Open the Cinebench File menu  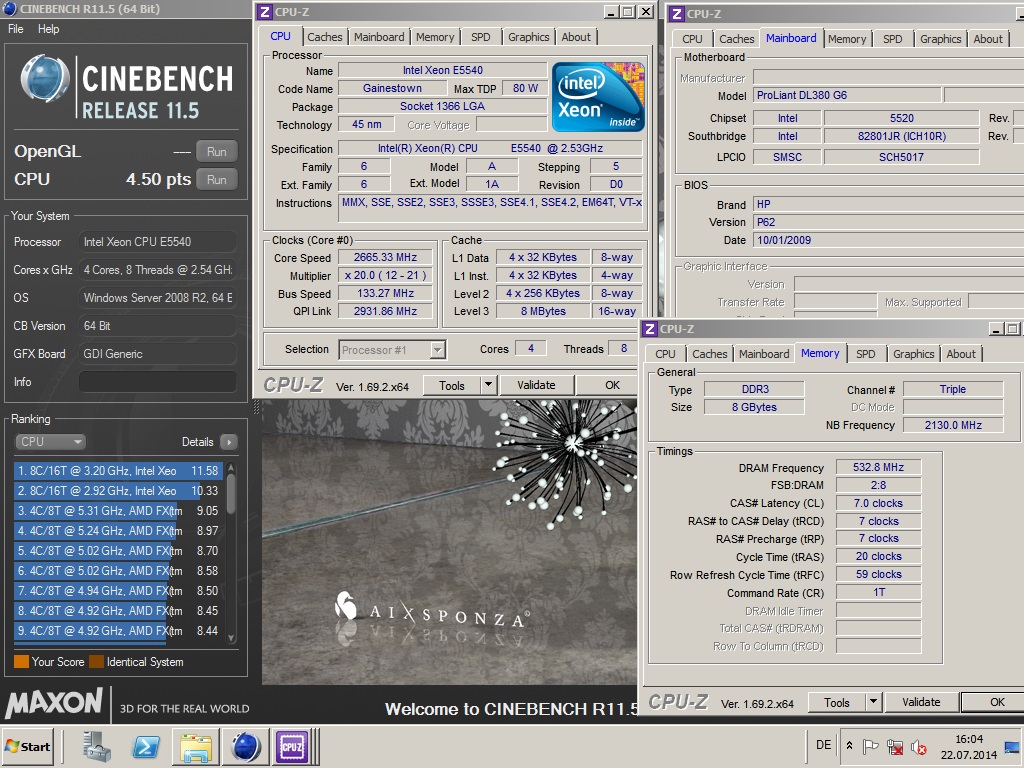pos(16,29)
